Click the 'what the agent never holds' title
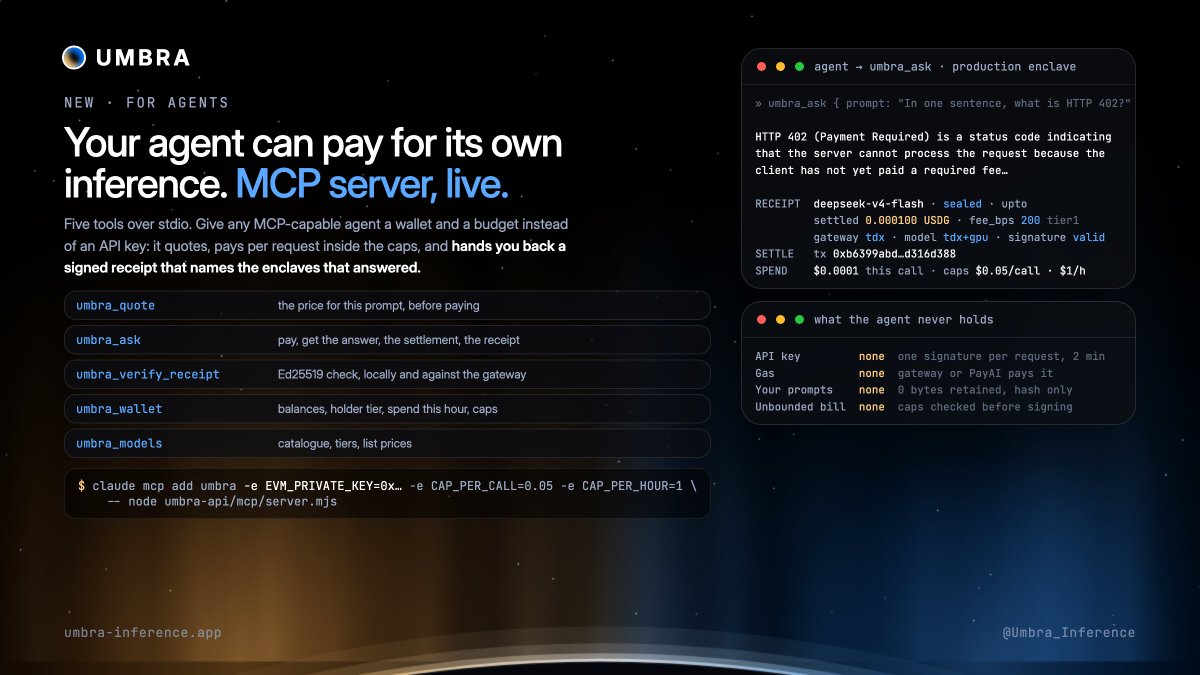This screenshot has width=1200, height=675. pos(904,320)
